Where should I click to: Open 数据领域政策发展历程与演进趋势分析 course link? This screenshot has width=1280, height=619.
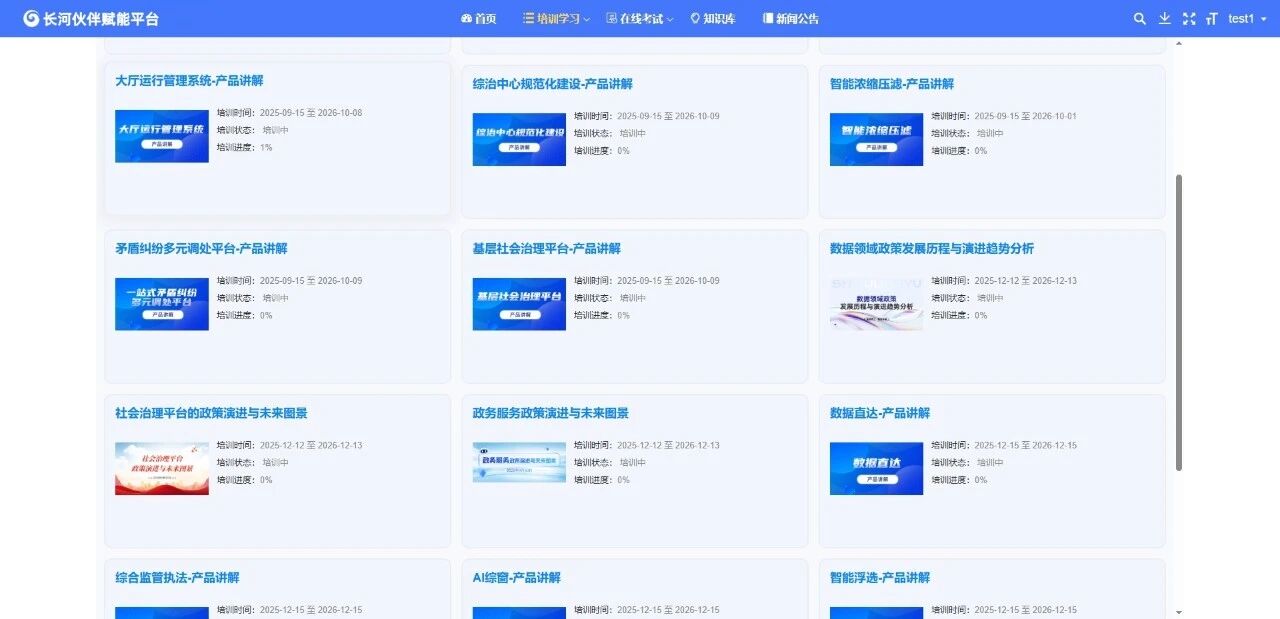(931, 249)
